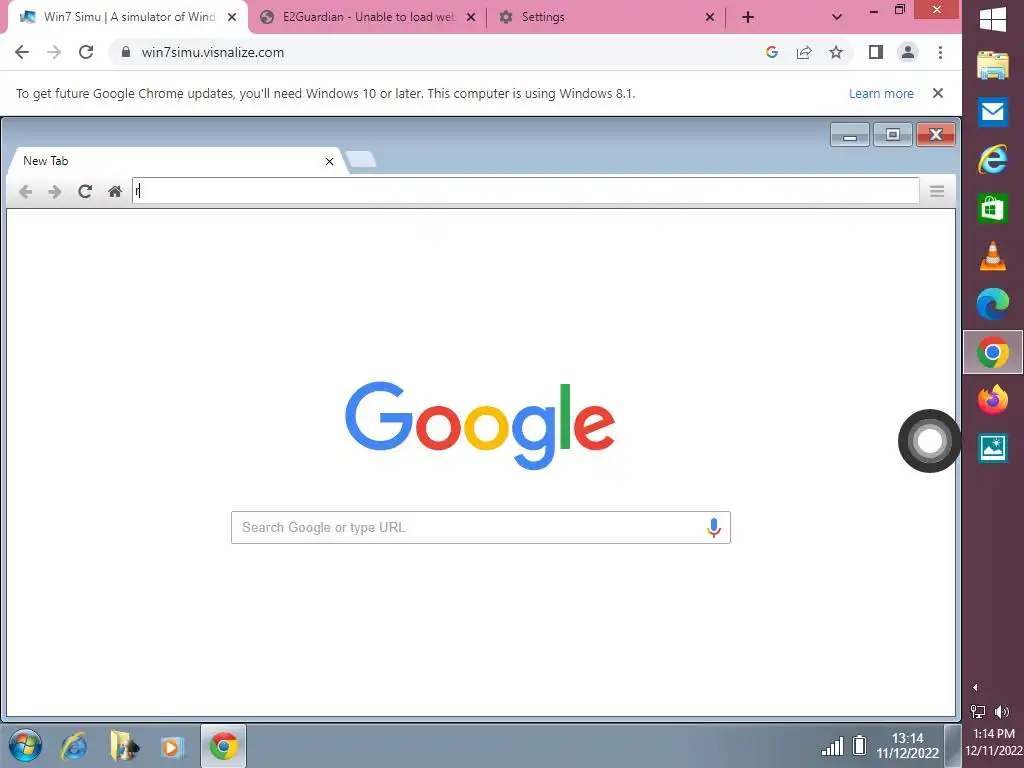Image resolution: width=1024 pixels, height=768 pixels.
Task: Switch to the Win7 Simu tab
Action: click(x=129, y=17)
